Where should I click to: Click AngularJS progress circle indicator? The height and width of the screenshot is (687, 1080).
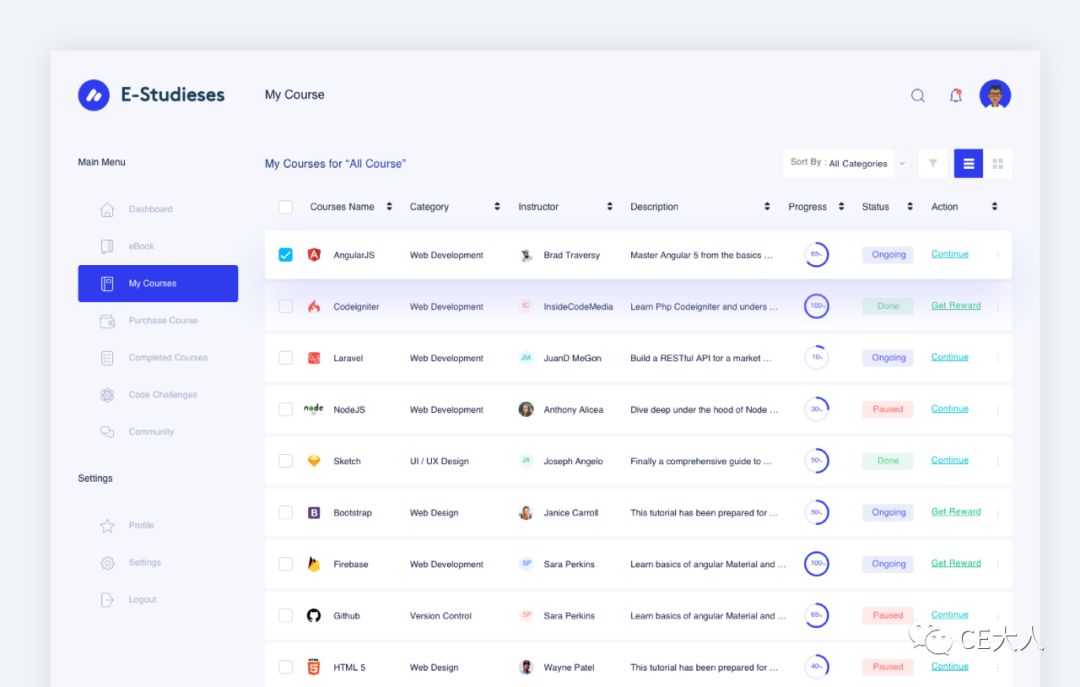[816, 255]
